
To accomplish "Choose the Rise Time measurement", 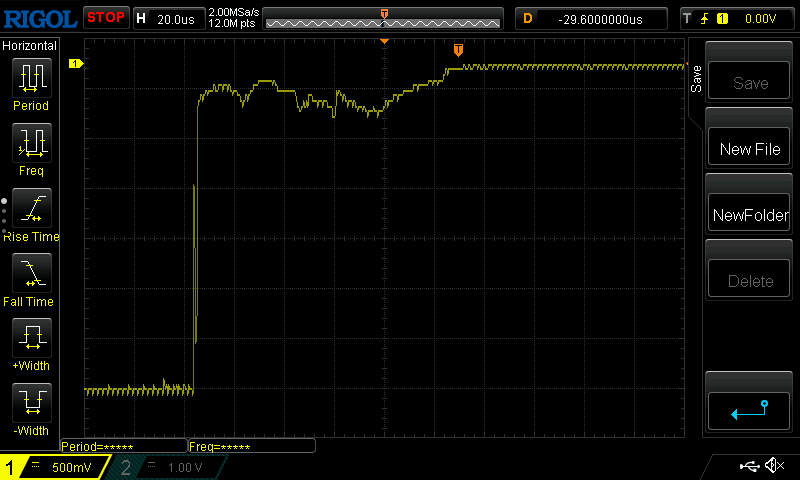I will (x=30, y=213).
